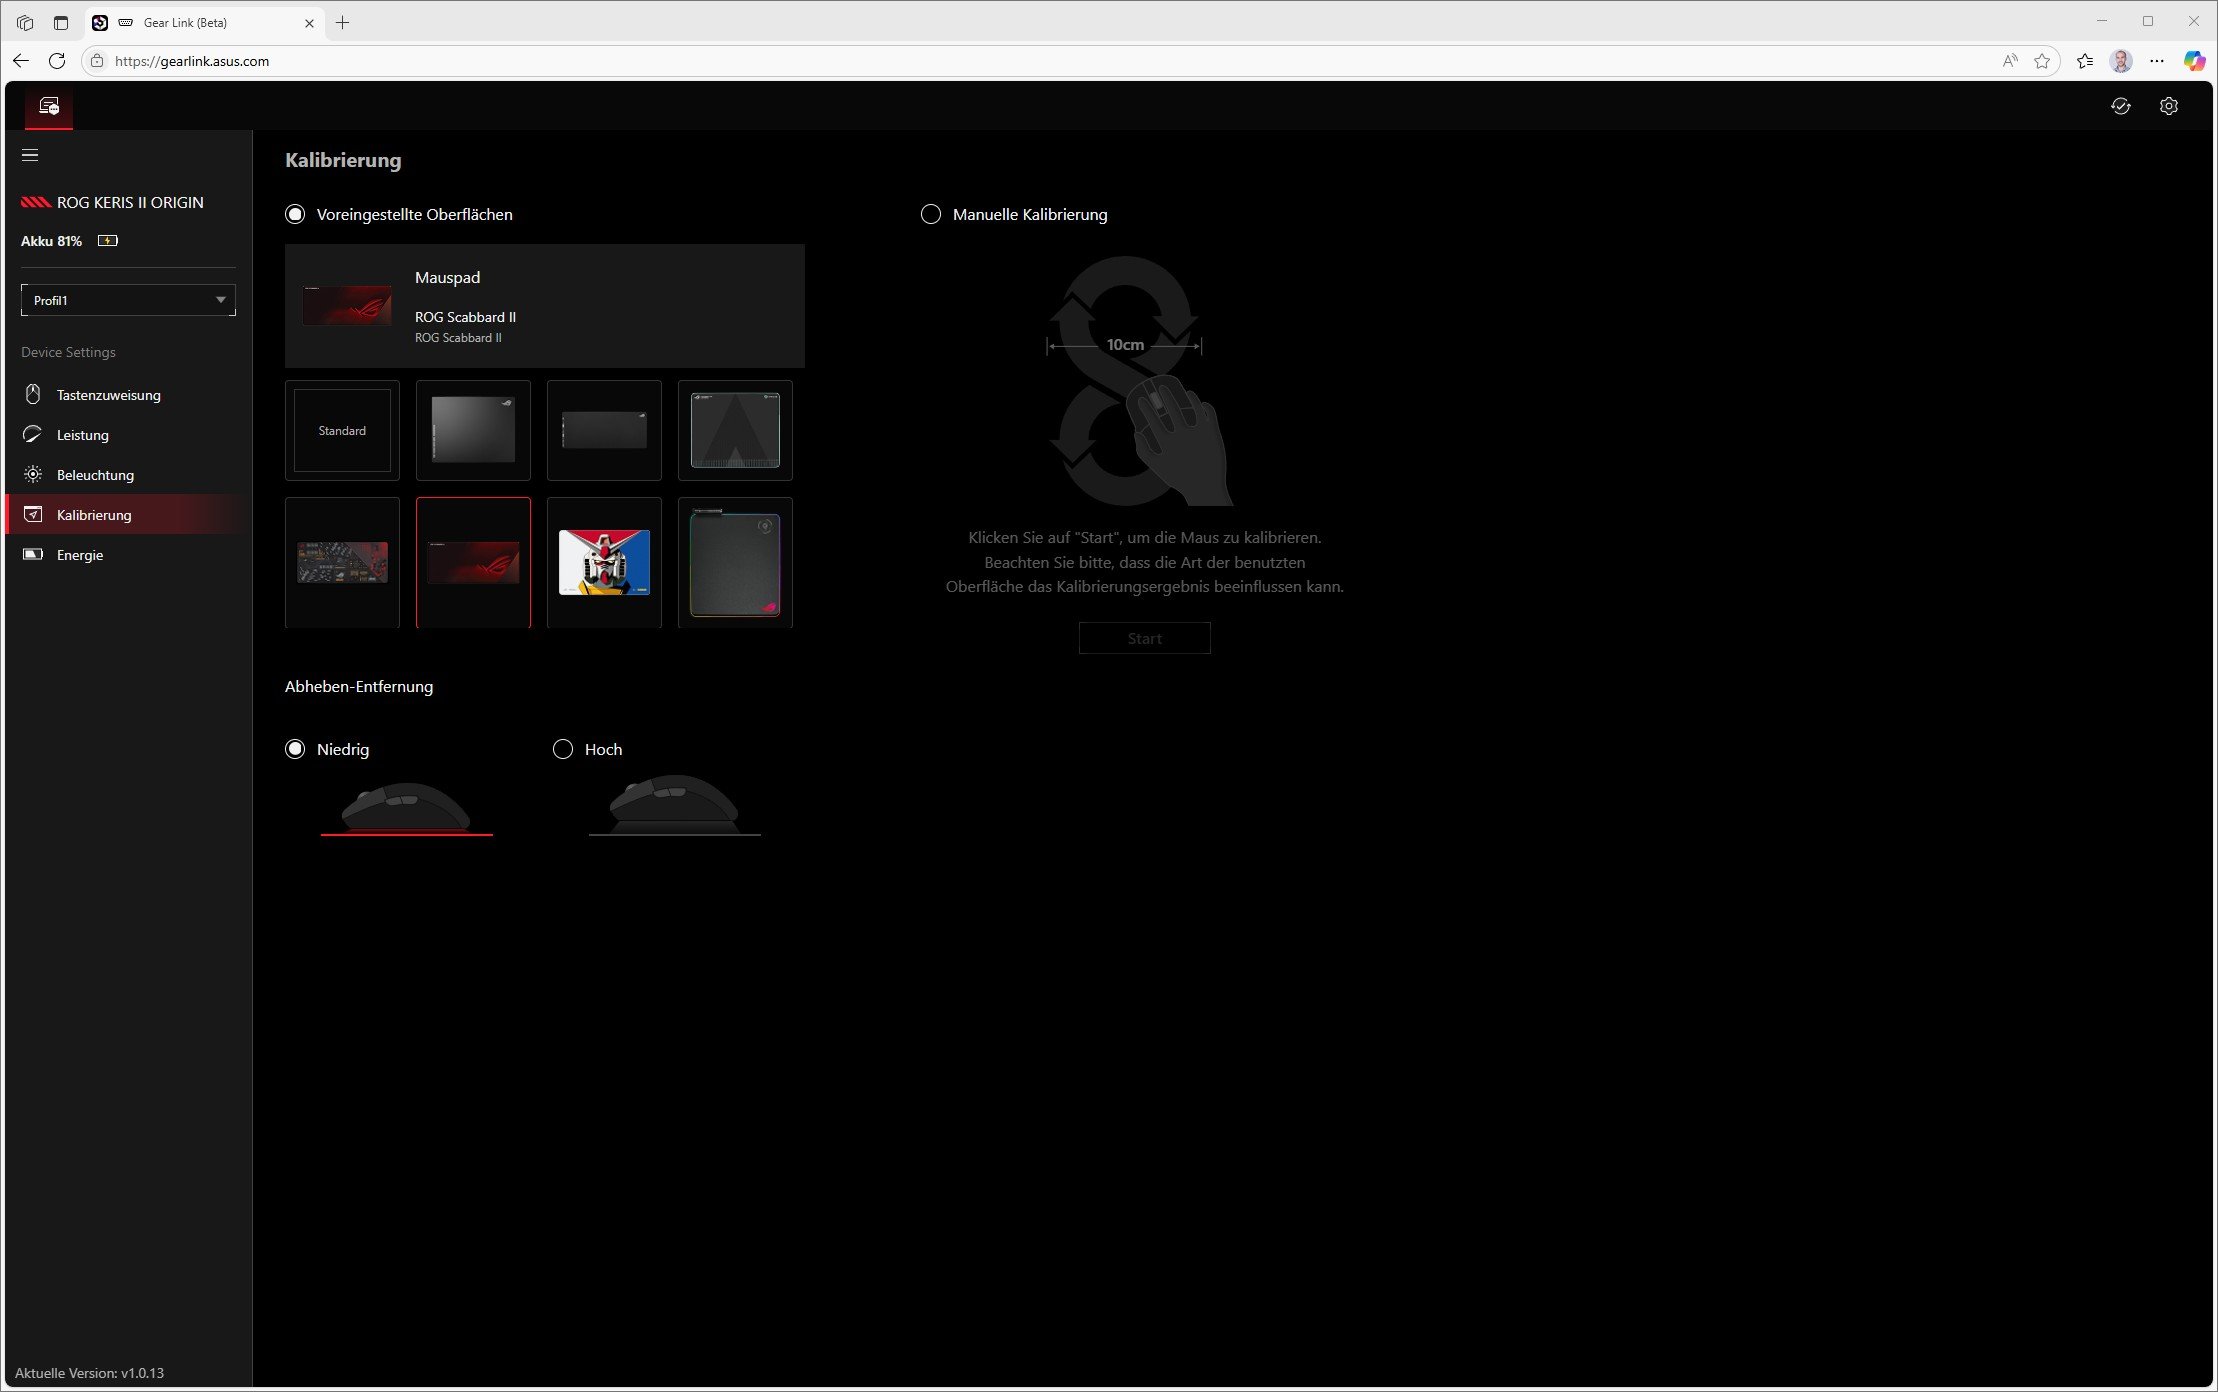Select the Niedrig lift-off distance option
Image resolution: width=2218 pixels, height=1392 pixels.
[x=295, y=748]
